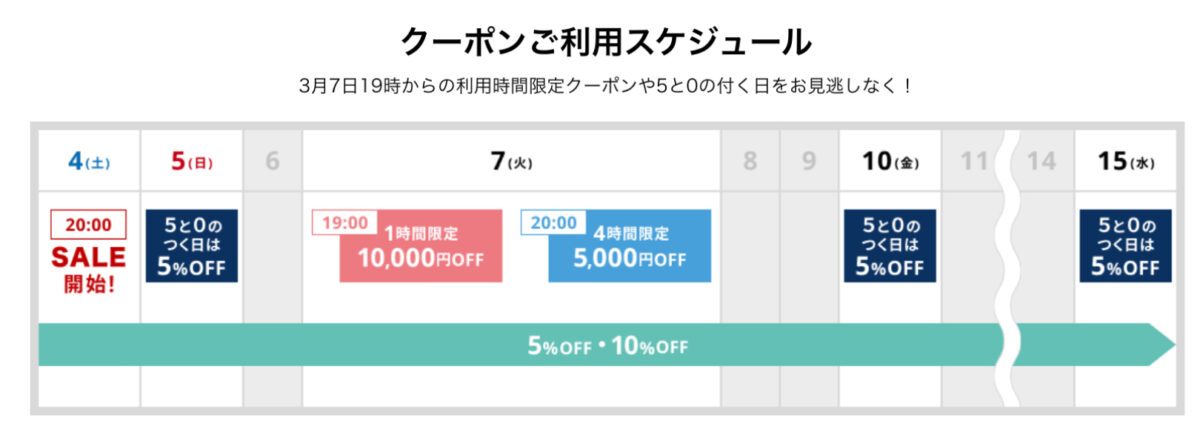Click the 20:00 SALE開始 badge

click(89, 250)
